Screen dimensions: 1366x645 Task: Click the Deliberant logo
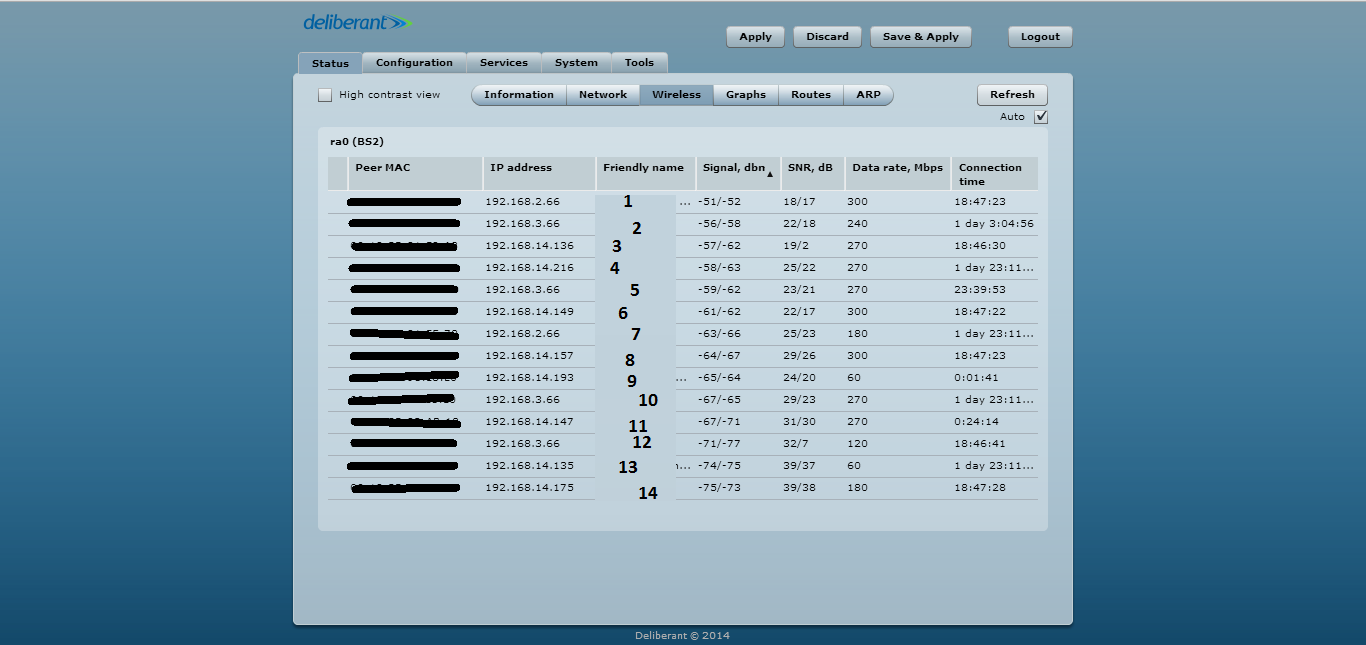[x=357, y=22]
